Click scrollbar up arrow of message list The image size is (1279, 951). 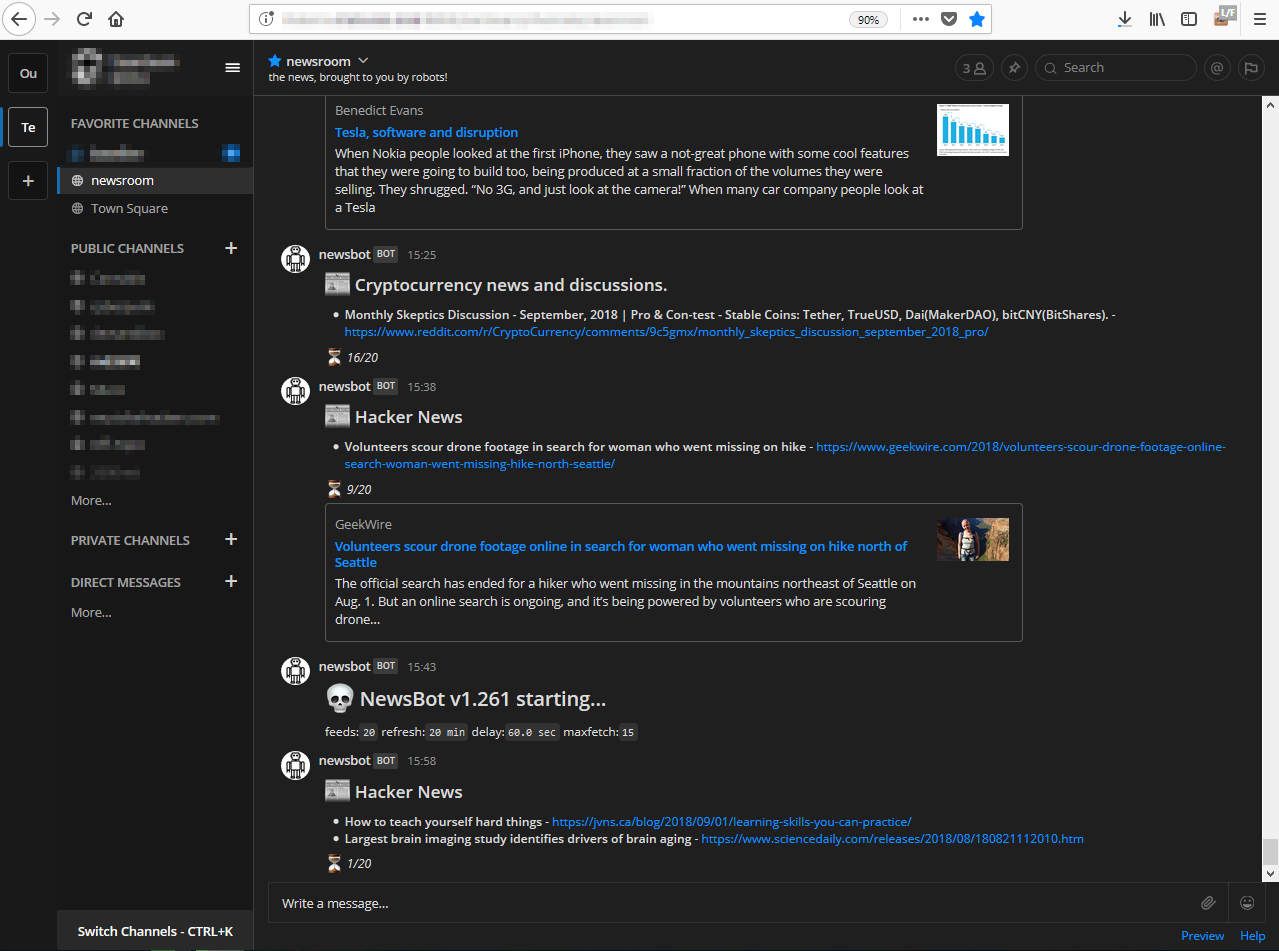pos(1270,106)
